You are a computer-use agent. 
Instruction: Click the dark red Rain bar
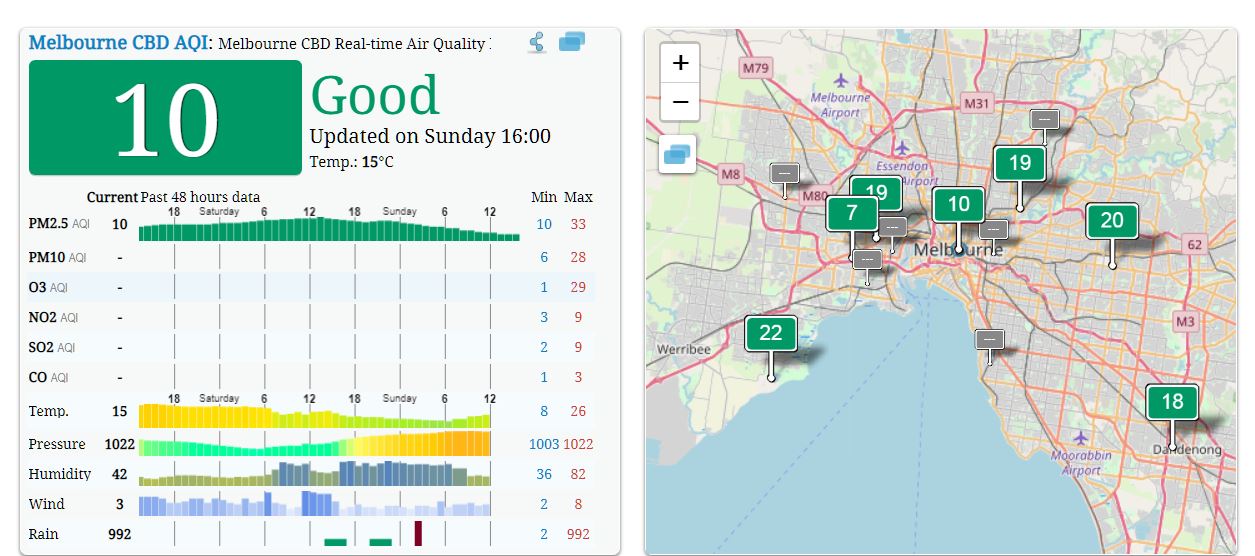pyautogui.click(x=418, y=533)
